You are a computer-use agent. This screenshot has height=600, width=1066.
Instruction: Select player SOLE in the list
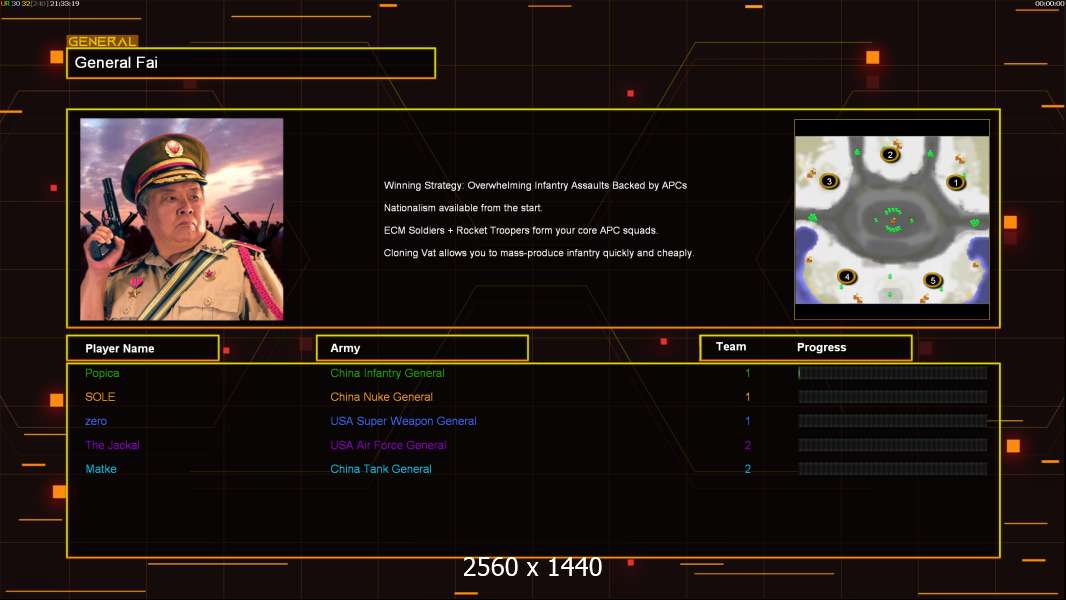[100, 397]
